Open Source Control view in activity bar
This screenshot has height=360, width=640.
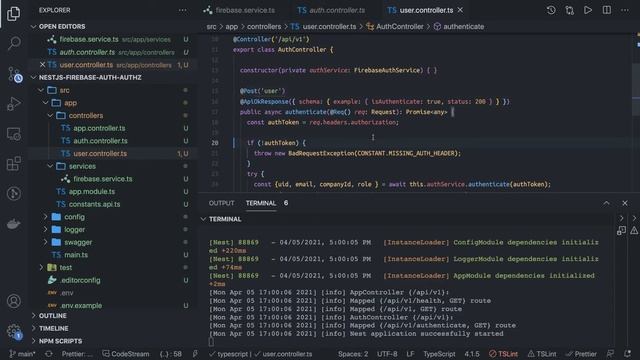tap(14, 74)
